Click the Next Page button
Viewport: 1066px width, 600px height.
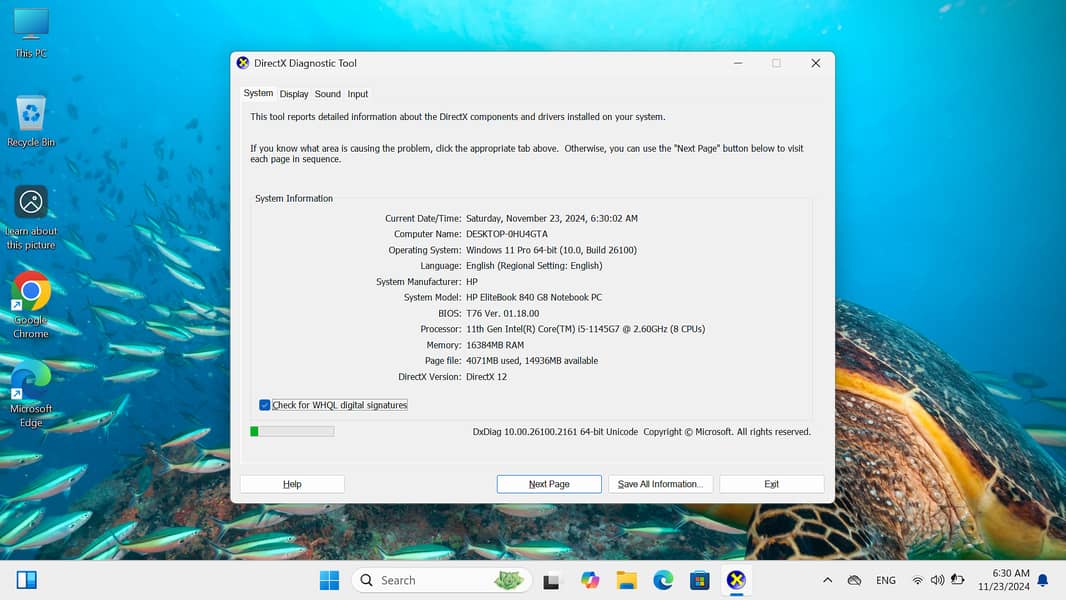[x=549, y=484]
